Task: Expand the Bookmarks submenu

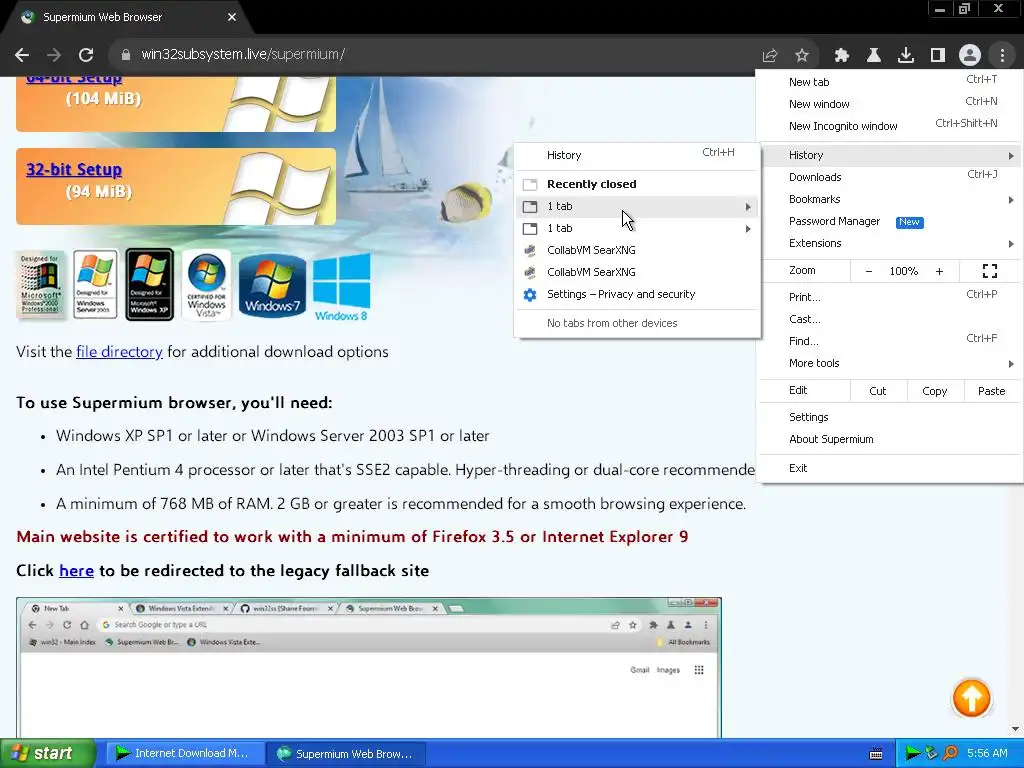Action: (x=890, y=199)
